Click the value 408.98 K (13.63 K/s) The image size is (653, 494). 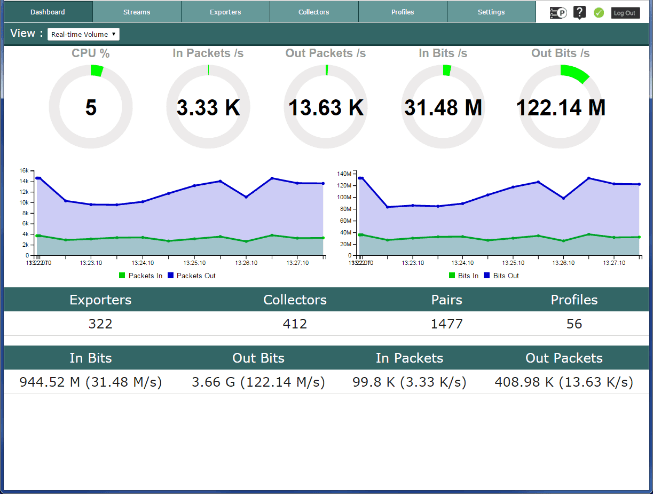(564, 382)
